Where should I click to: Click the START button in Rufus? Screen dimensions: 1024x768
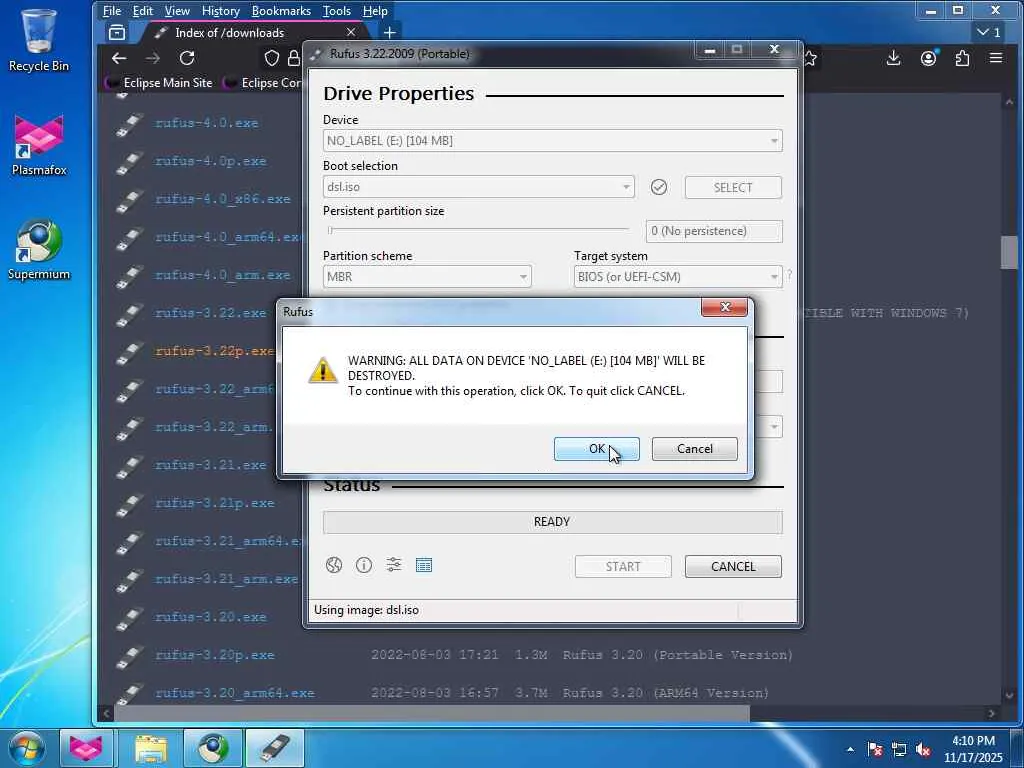(623, 566)
